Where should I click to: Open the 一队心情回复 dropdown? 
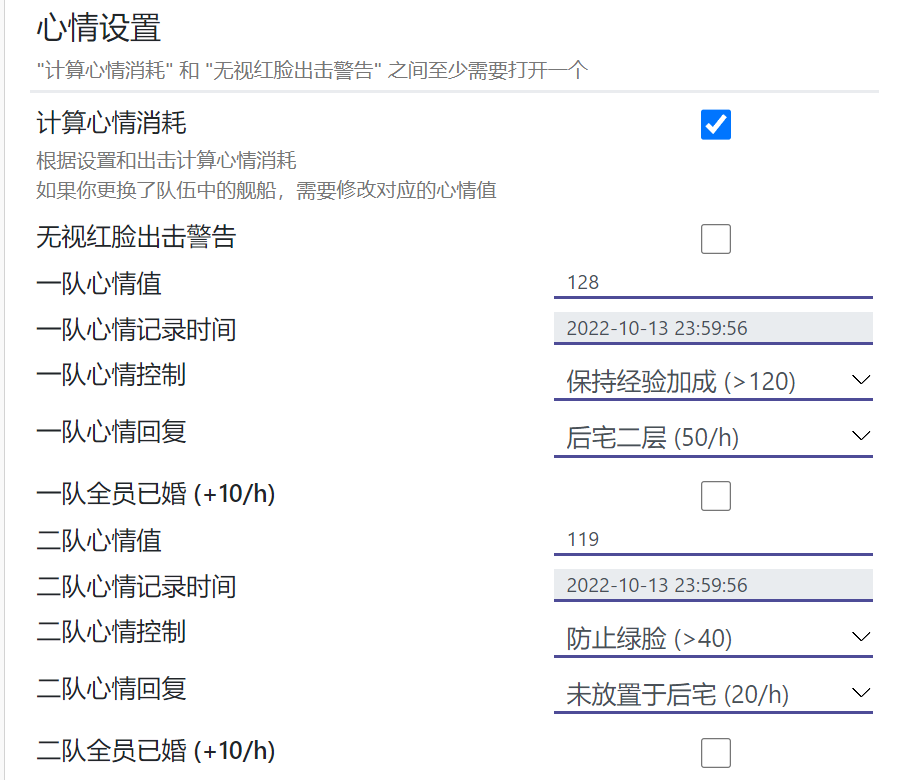(714, 437)
